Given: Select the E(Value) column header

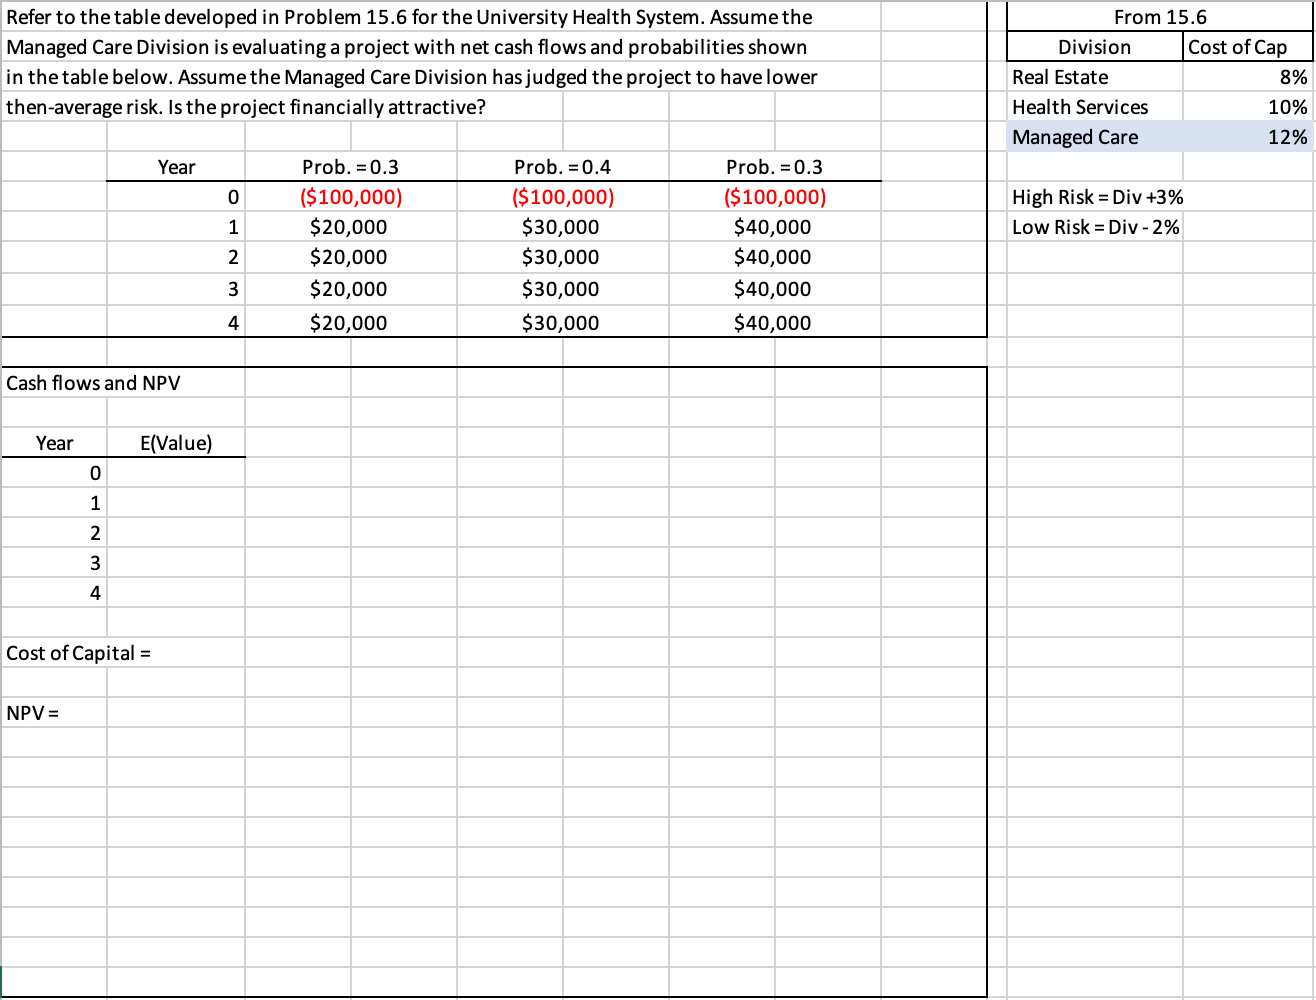Looking at the screenshot, I should click(176, 442).
